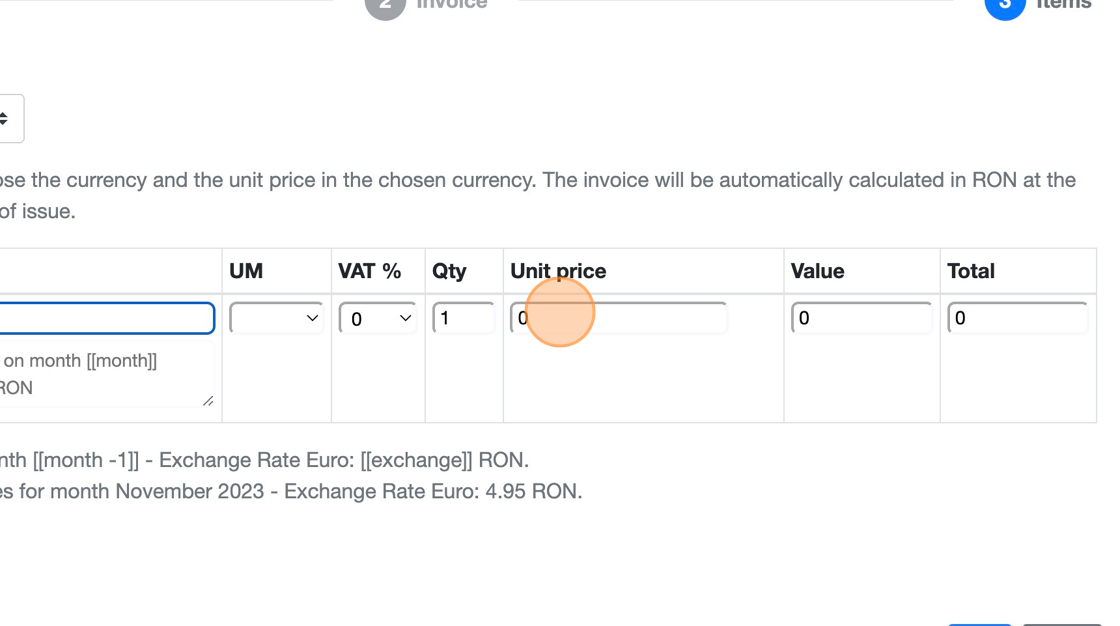Click the Unit price column header
This screenshot has width=1120, height=626.
pos(558,271)
